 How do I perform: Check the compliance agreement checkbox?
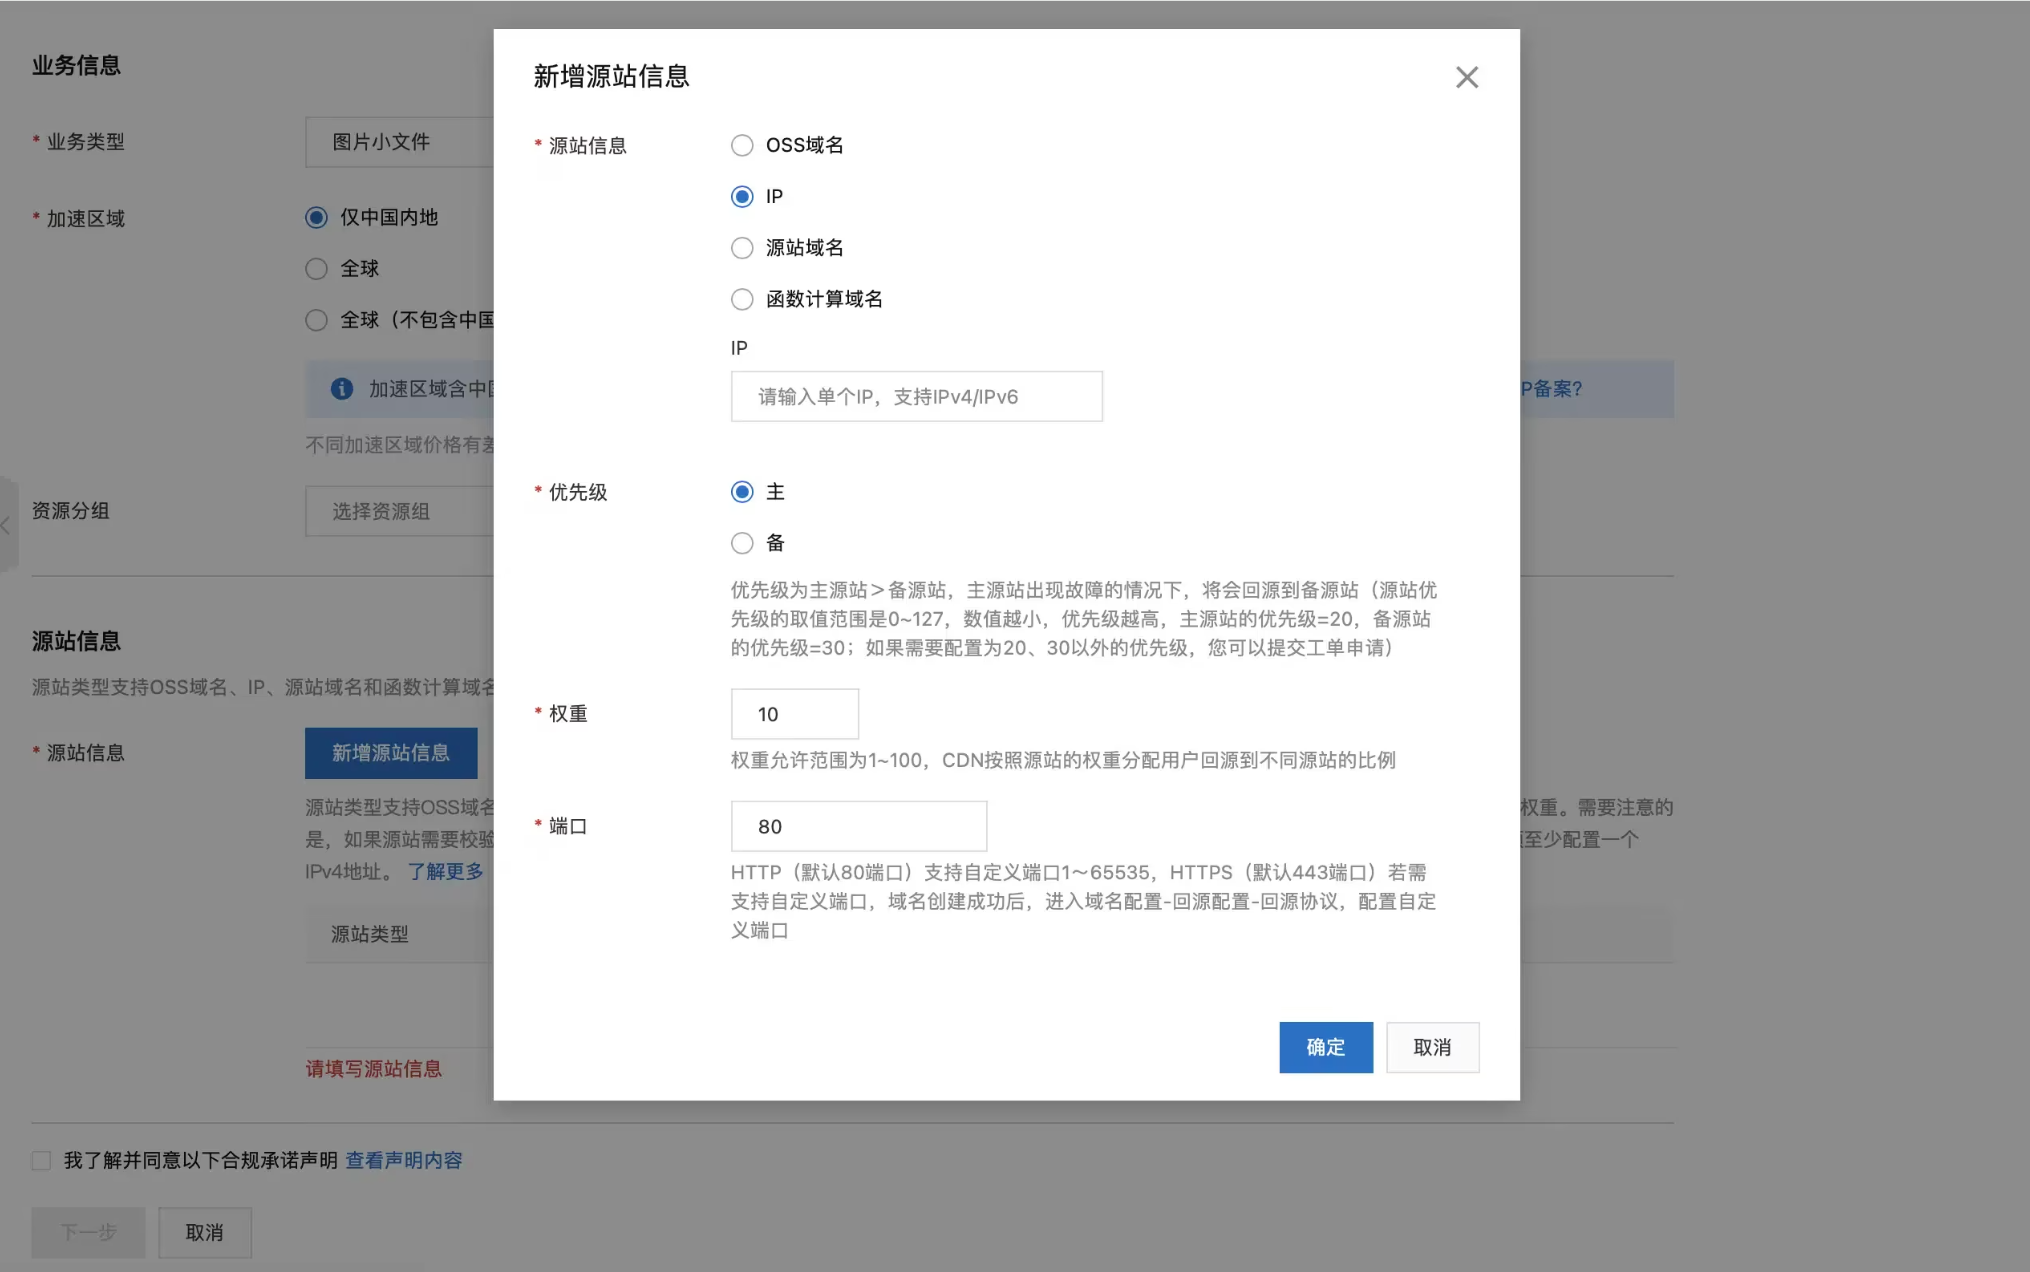point(41,1160)
